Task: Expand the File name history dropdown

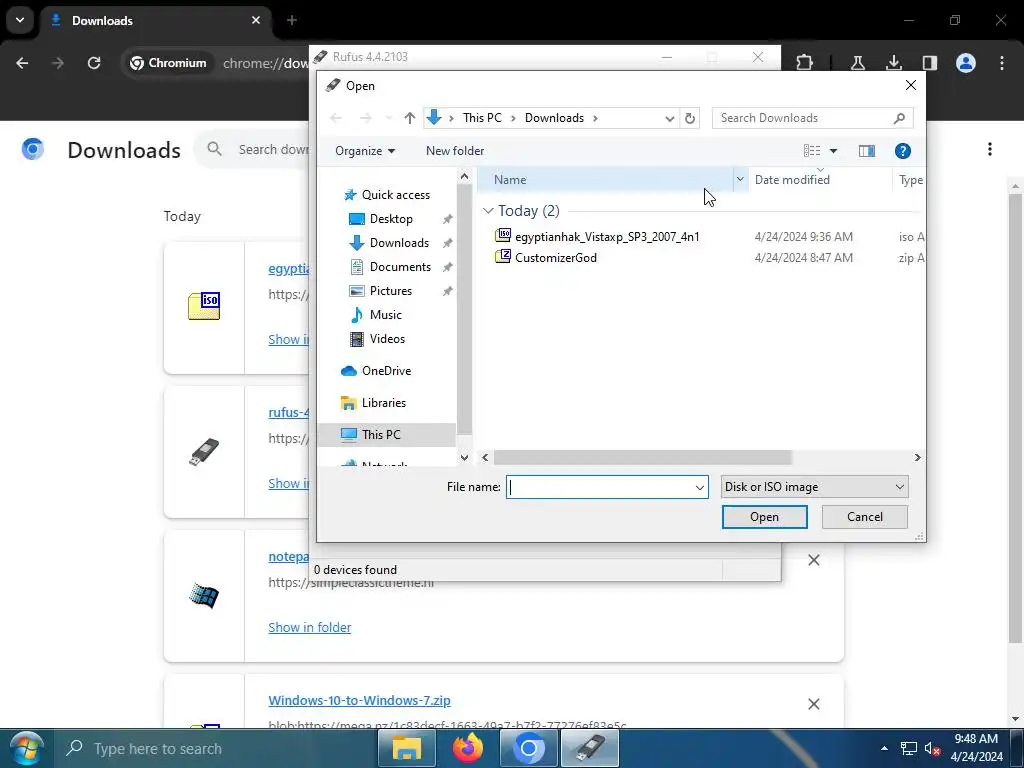Action: [699, 487]
